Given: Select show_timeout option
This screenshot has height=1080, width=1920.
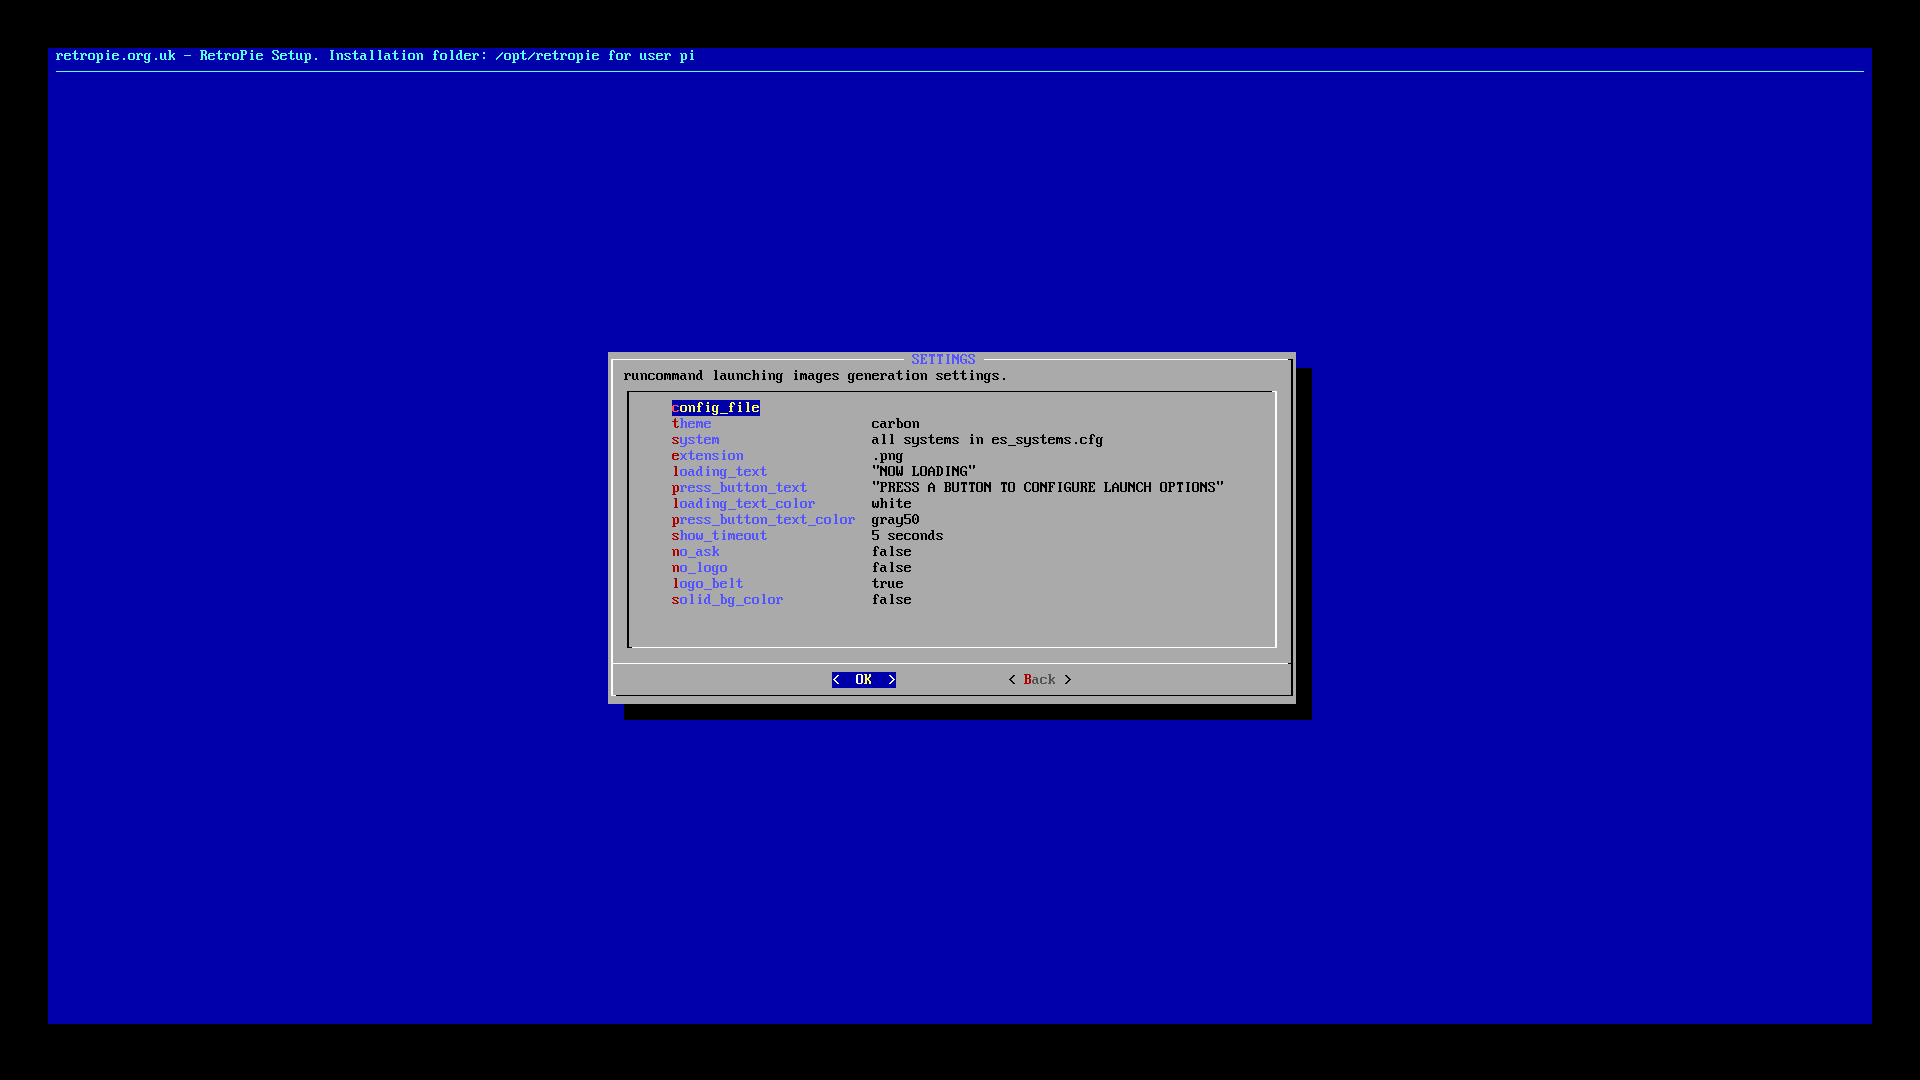Looking at the screenshot, I should coord(719,536).
